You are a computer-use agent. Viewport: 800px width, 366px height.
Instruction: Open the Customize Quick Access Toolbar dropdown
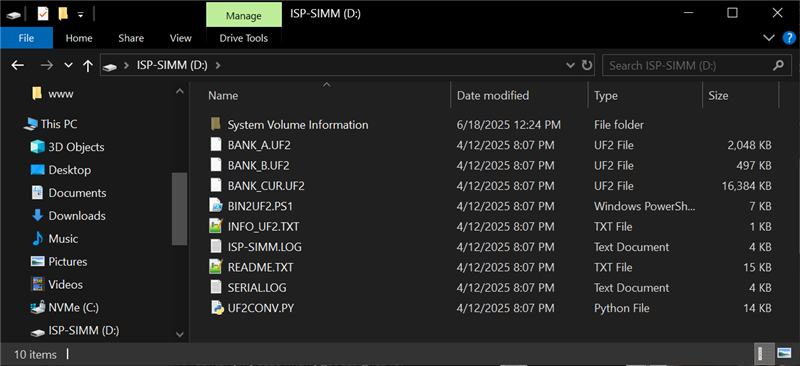tap(81, 15)
